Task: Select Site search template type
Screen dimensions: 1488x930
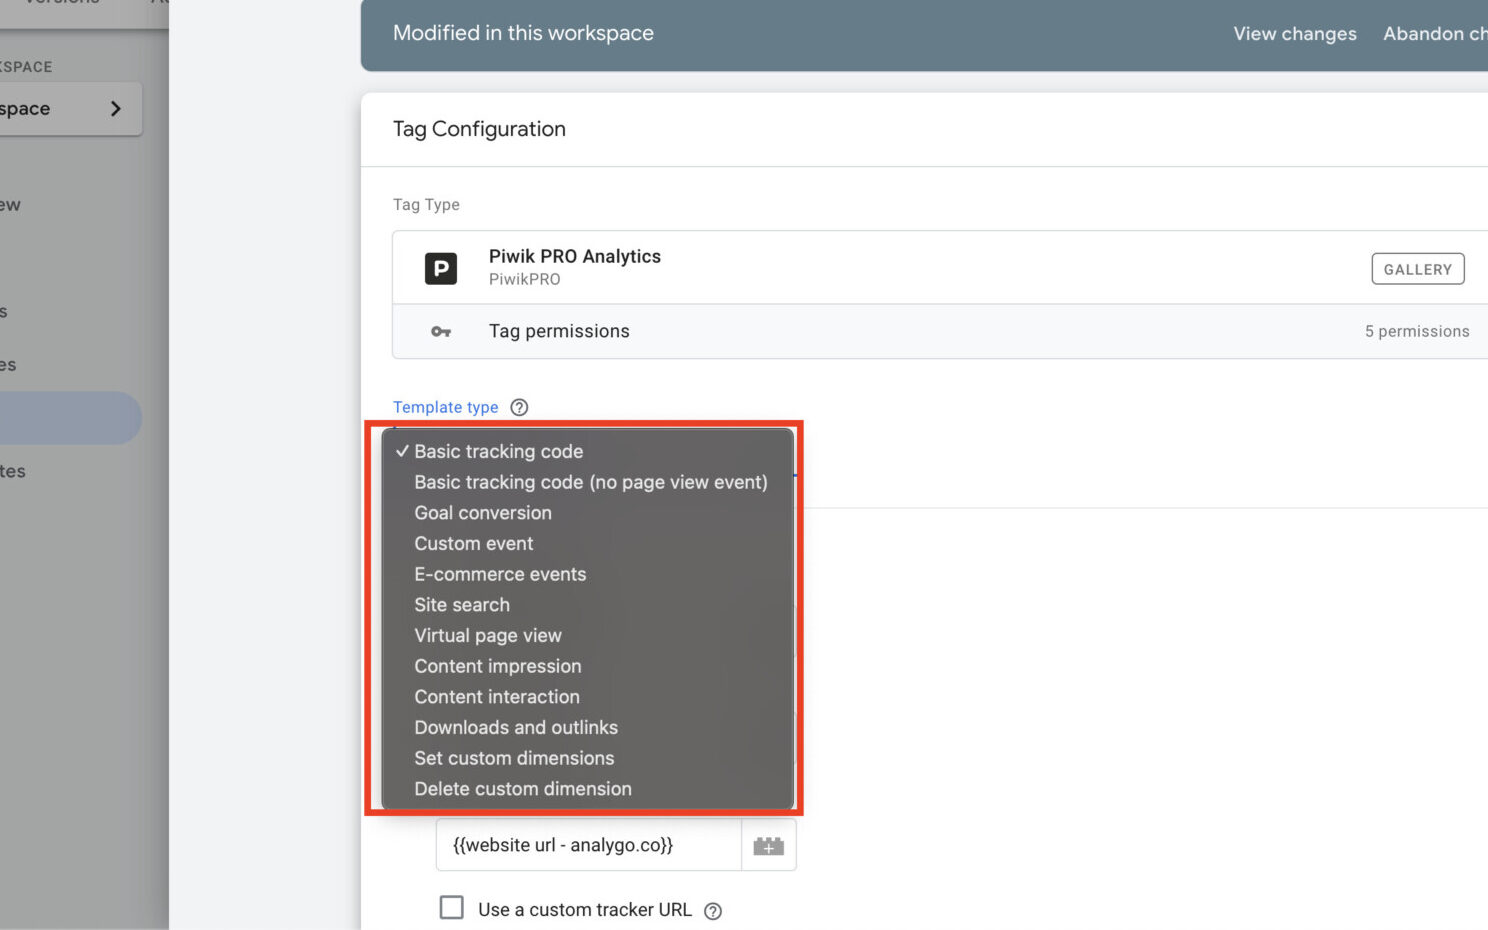Action: coord(462,605)
